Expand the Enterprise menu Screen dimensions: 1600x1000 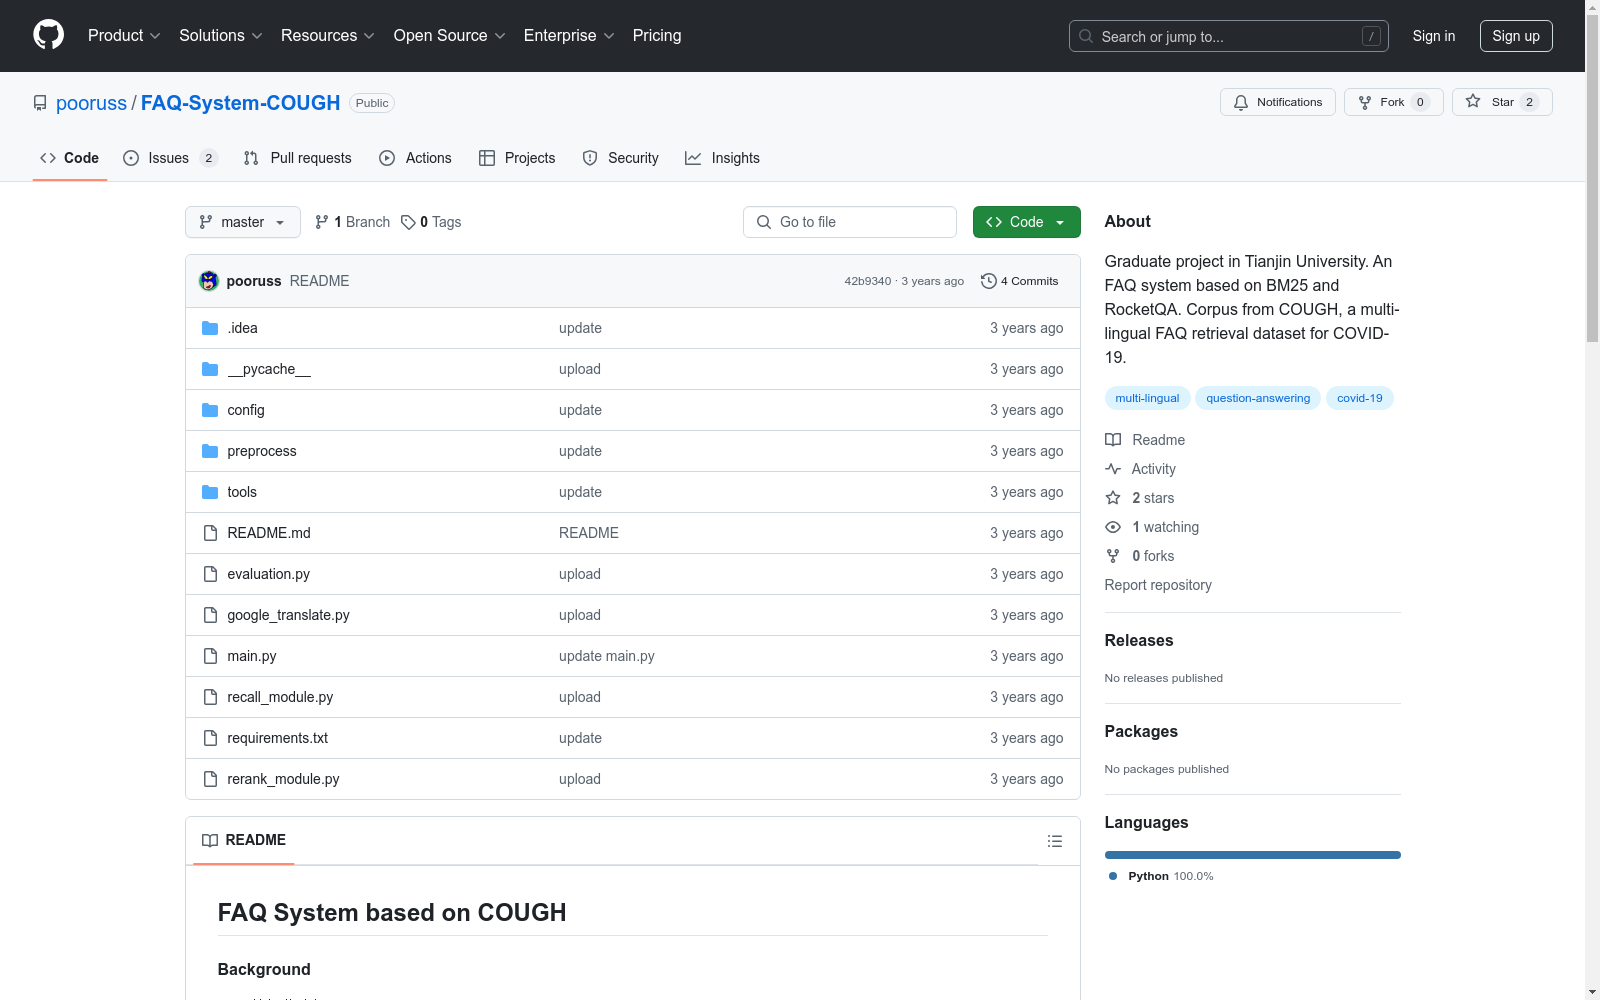point(569,35)
